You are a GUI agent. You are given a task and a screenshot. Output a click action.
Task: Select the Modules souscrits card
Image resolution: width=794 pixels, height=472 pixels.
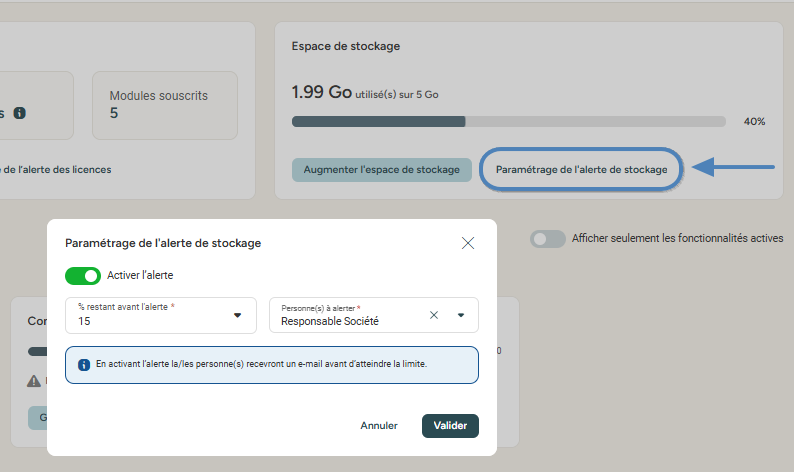click(x=164, y=105)
